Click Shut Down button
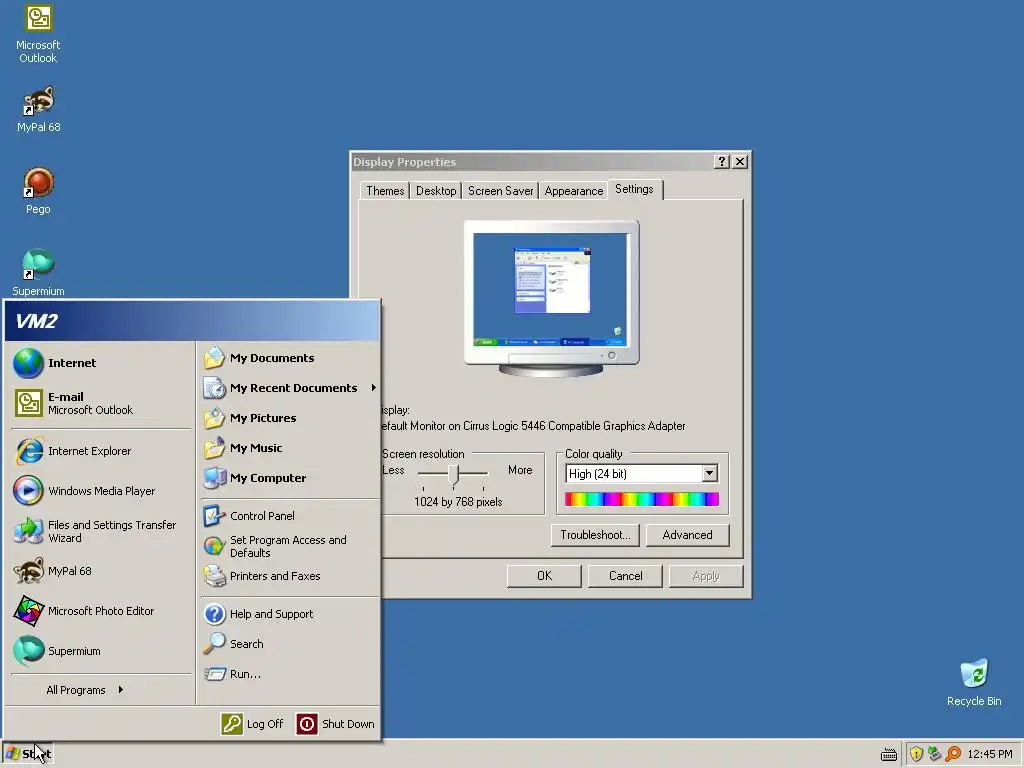The image size is (1024, 768). [336, 724]
